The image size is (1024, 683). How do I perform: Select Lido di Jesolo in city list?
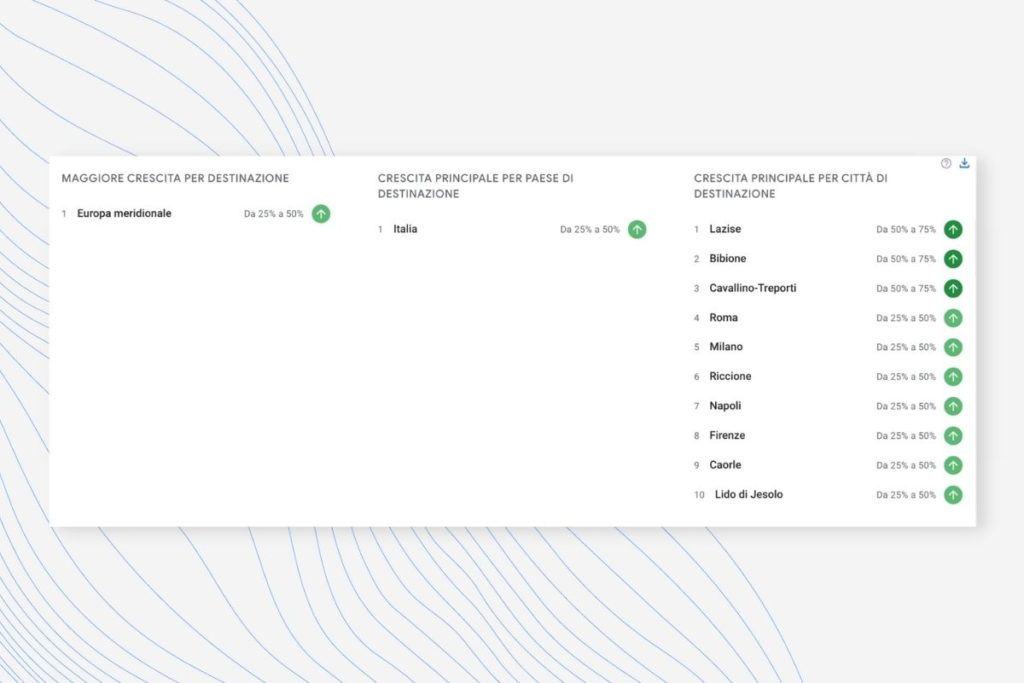pos(748,494)
